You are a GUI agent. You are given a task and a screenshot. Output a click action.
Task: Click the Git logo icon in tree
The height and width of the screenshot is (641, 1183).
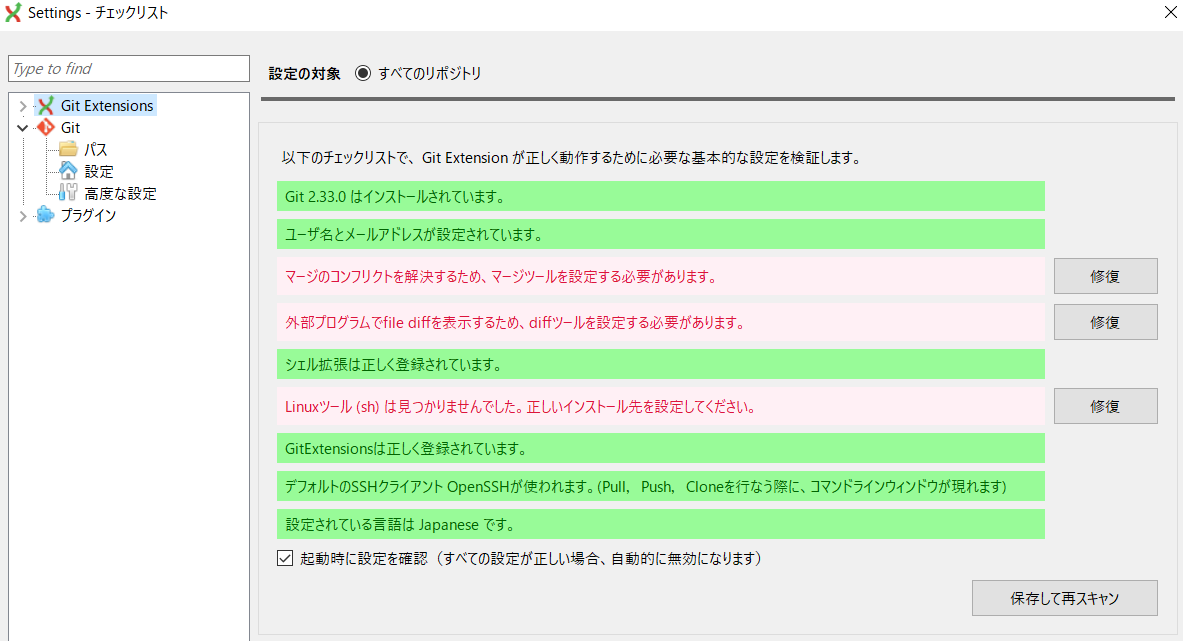pos(45,128)
